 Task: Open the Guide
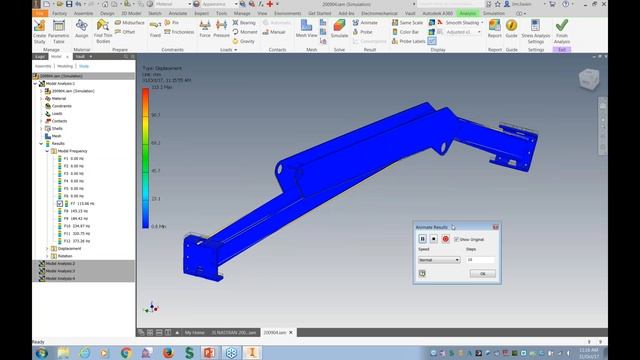coord(511,29)
